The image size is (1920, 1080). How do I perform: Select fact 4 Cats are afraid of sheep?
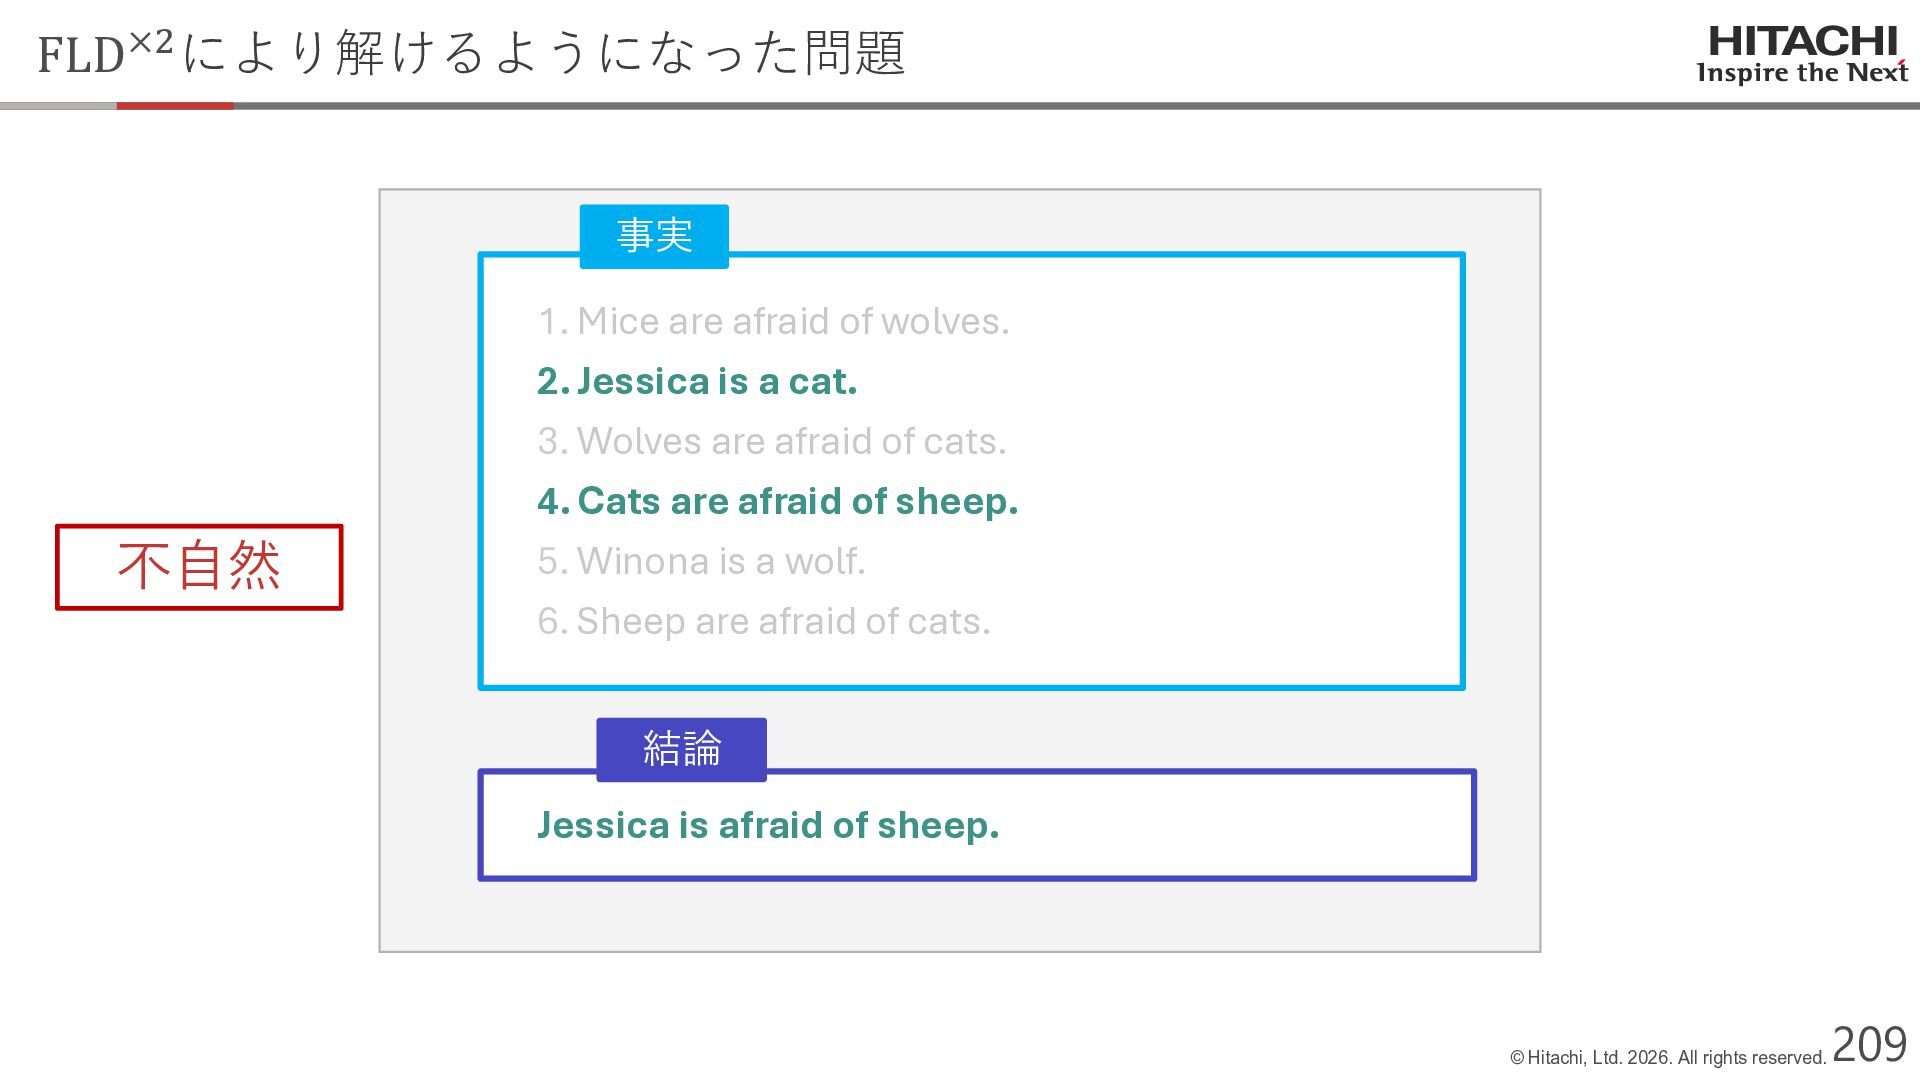(777, 501)
